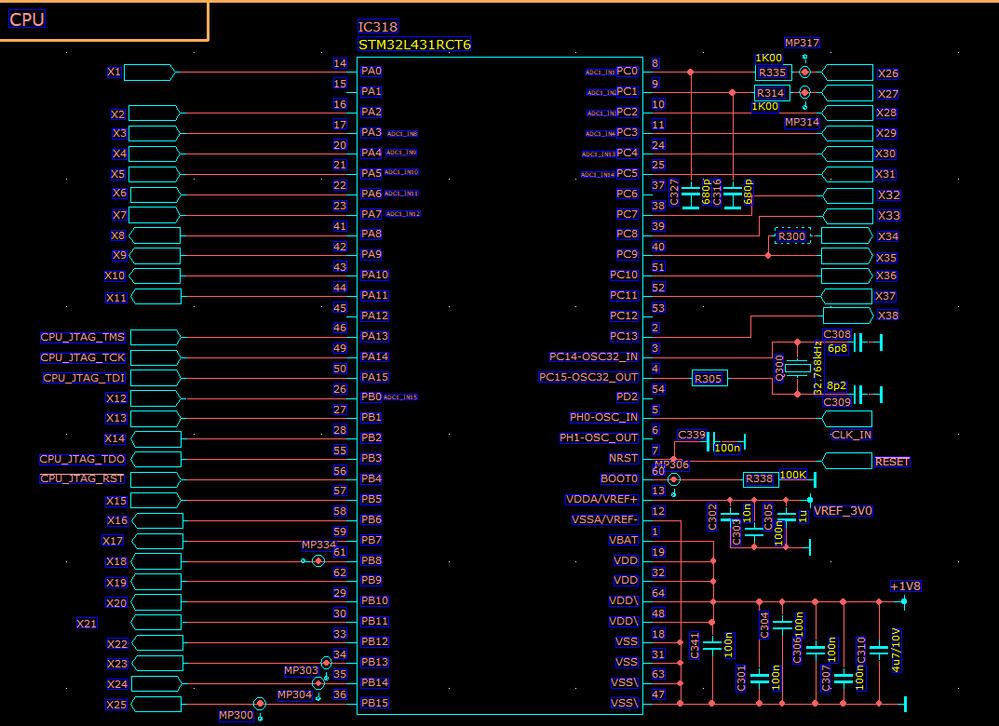Select the X25 port connector

click(x=156, y=704)
